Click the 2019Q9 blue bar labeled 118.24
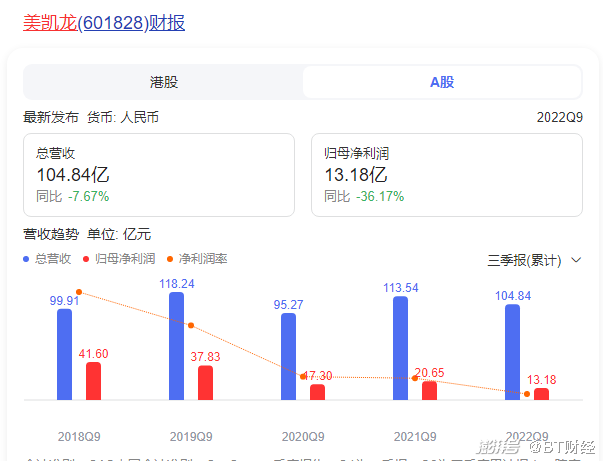The image size is (603, 461). pyautogui.click(x=177, y=346)
